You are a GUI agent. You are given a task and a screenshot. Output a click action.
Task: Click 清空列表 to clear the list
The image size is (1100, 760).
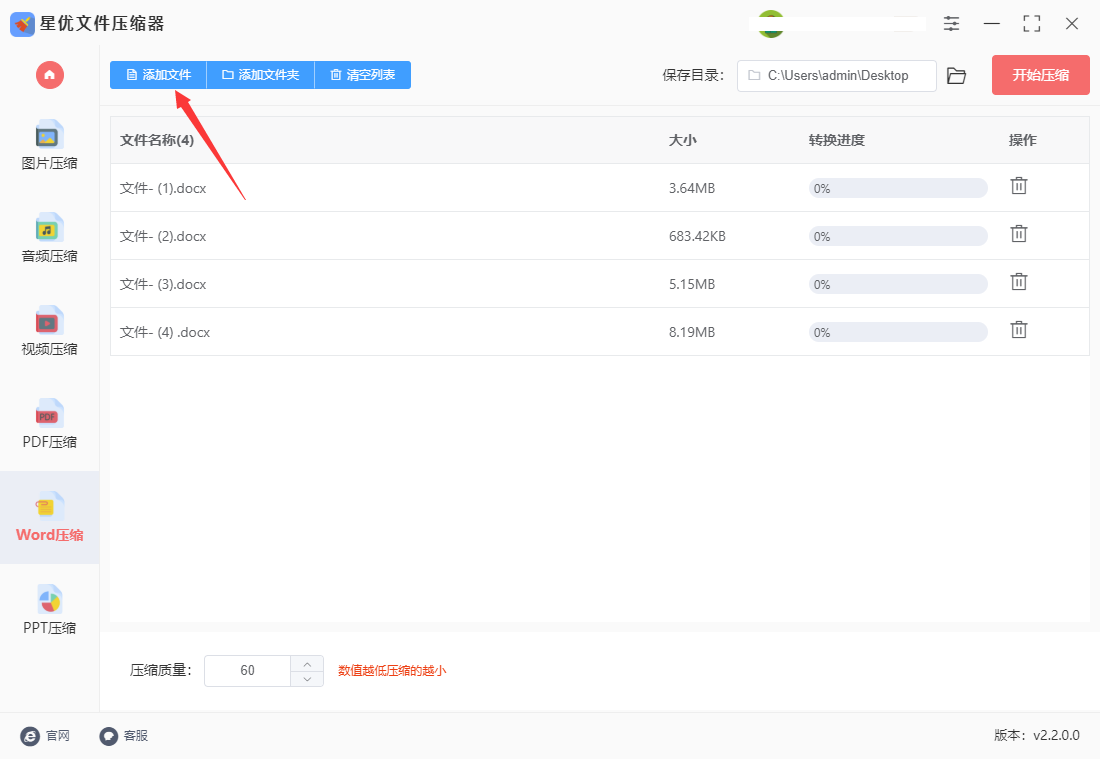(x=363, y=75)
